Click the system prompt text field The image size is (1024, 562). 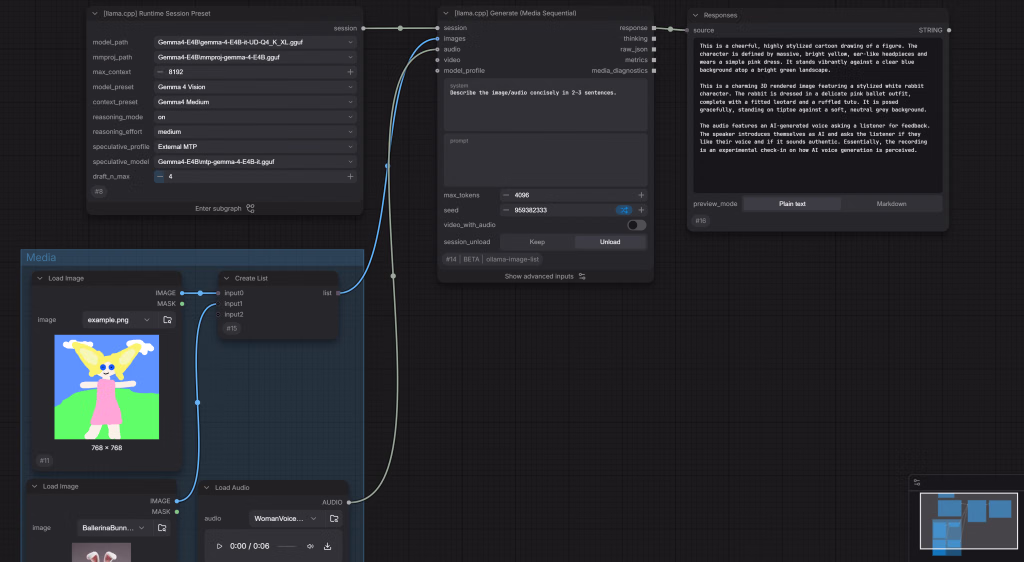545,105
